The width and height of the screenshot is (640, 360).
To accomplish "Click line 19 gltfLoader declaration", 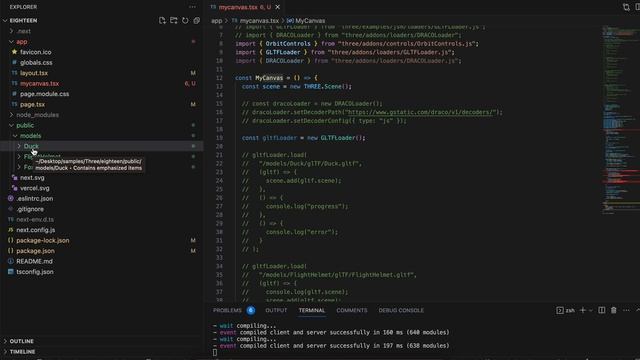I will [303, 138].
